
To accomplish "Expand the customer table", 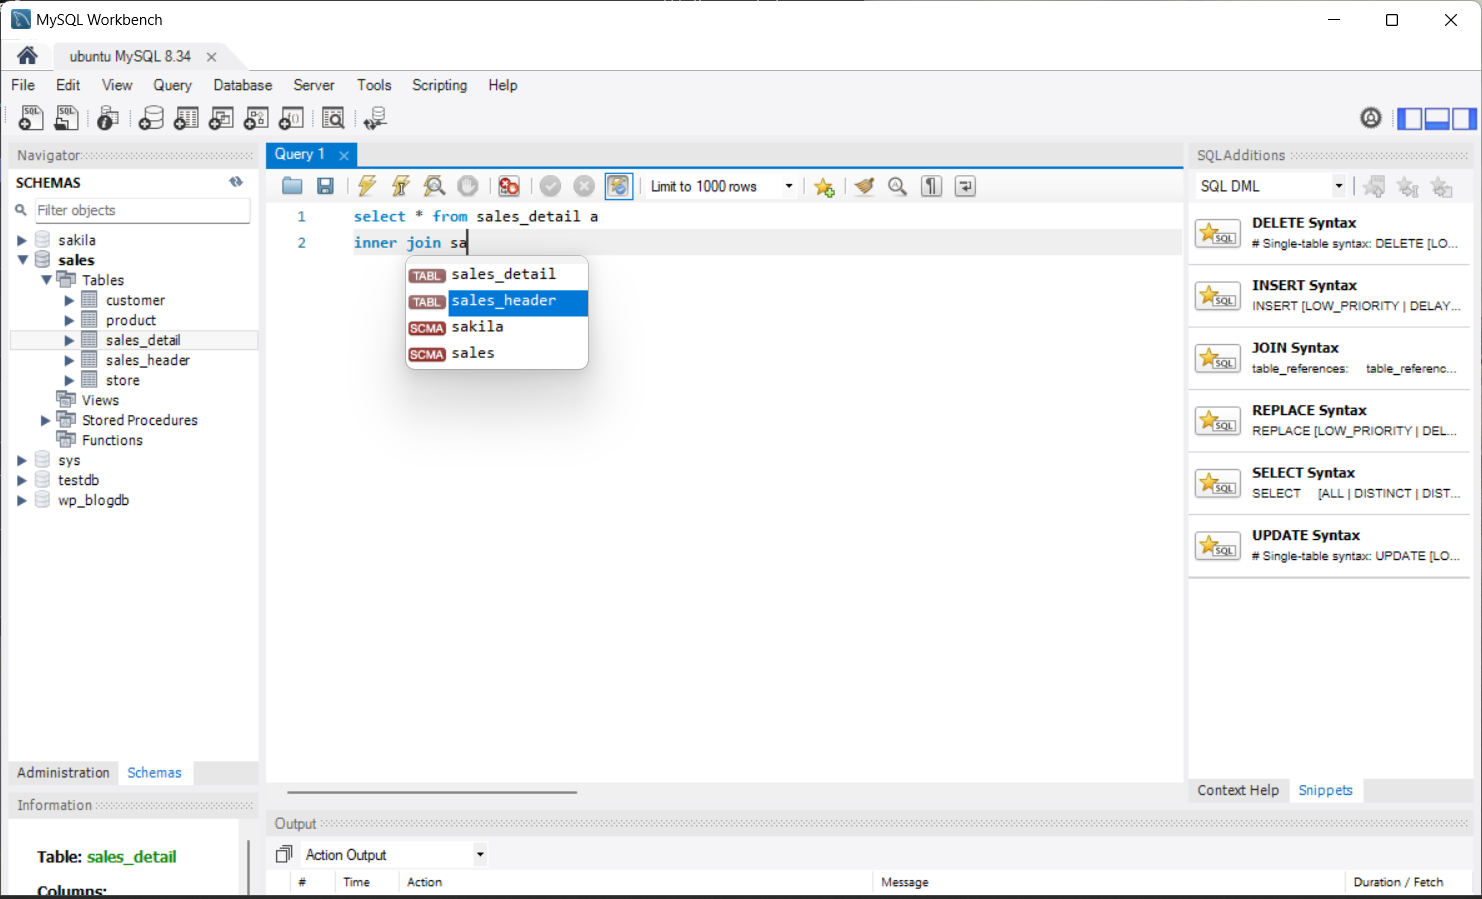I will click(69, 300).
